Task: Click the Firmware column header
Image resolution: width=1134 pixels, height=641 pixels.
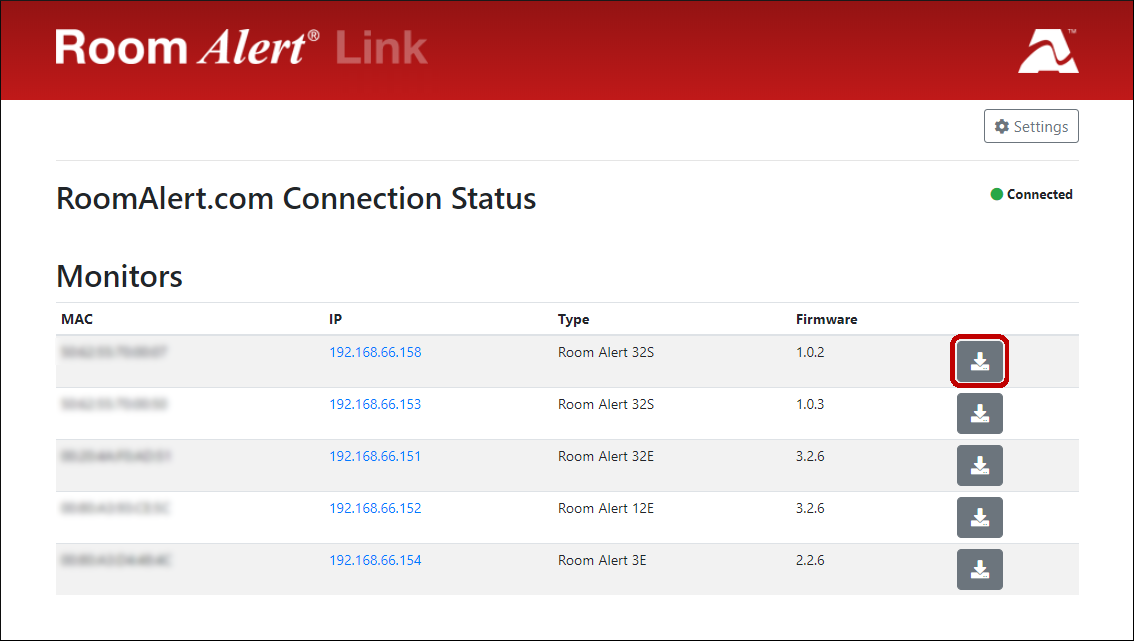Action: click(826, 320)
